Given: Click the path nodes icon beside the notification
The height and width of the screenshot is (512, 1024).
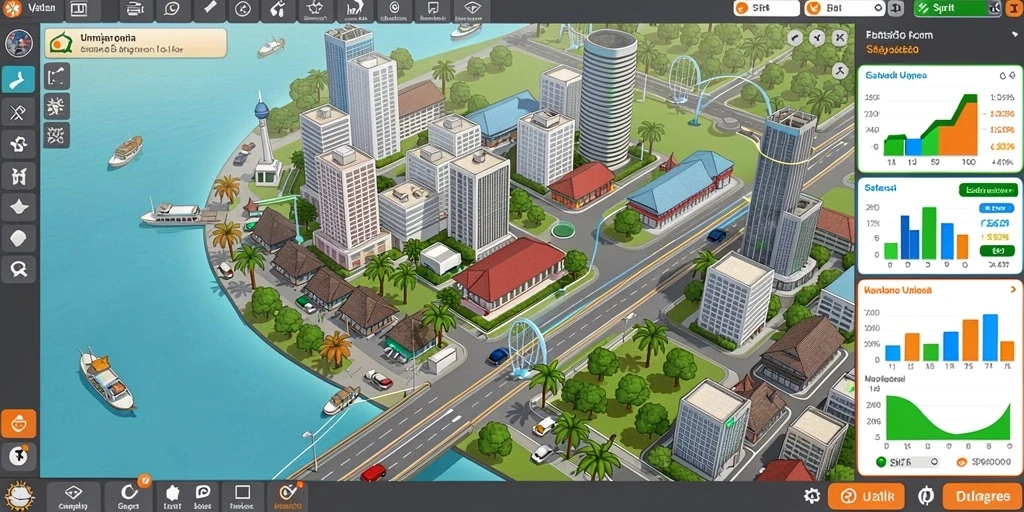Looking at the screenshot, I should point(57,76).
